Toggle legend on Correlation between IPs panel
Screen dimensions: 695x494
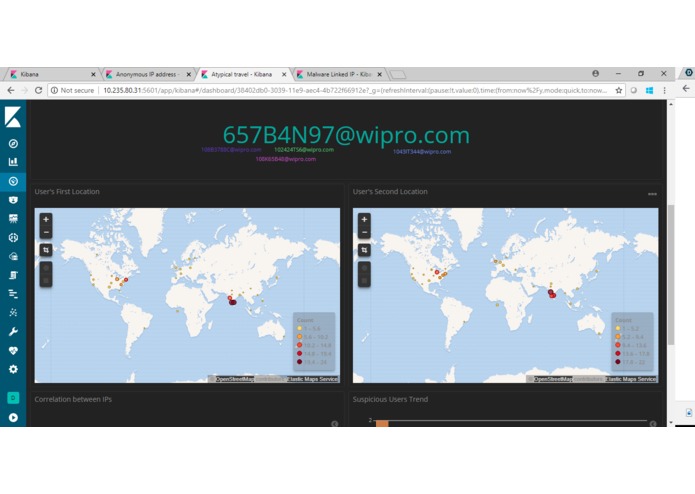pos(335,424)
